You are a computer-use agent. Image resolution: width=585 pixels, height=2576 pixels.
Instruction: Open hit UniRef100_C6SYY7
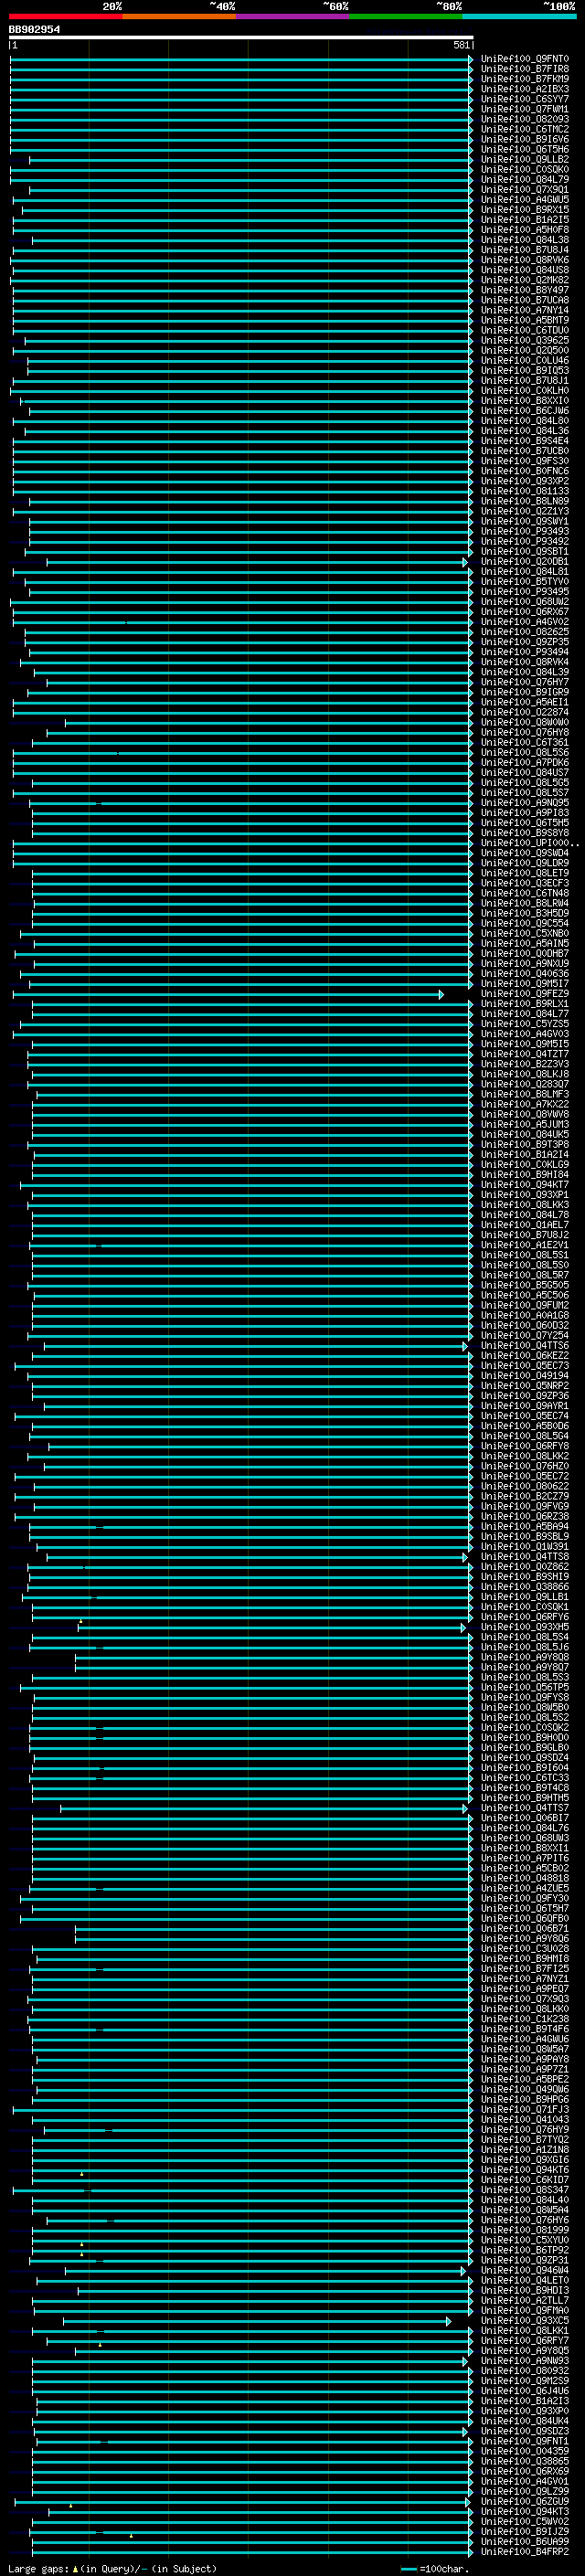pyautogui.click(x=525, y=99)
